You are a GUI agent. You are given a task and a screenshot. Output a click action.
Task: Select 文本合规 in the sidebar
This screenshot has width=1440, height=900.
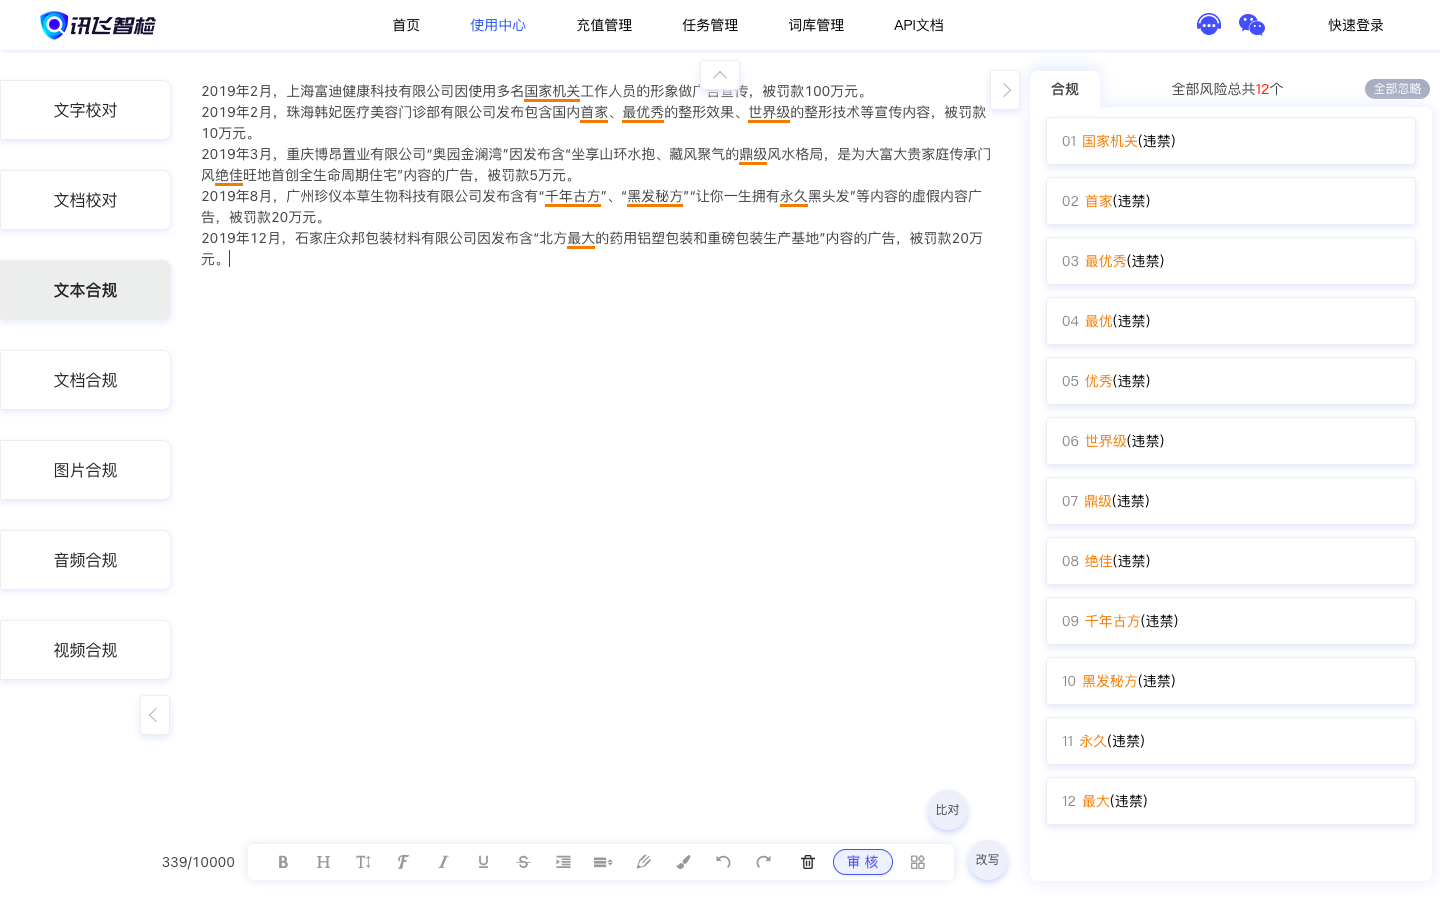click(x=85, y=290)
